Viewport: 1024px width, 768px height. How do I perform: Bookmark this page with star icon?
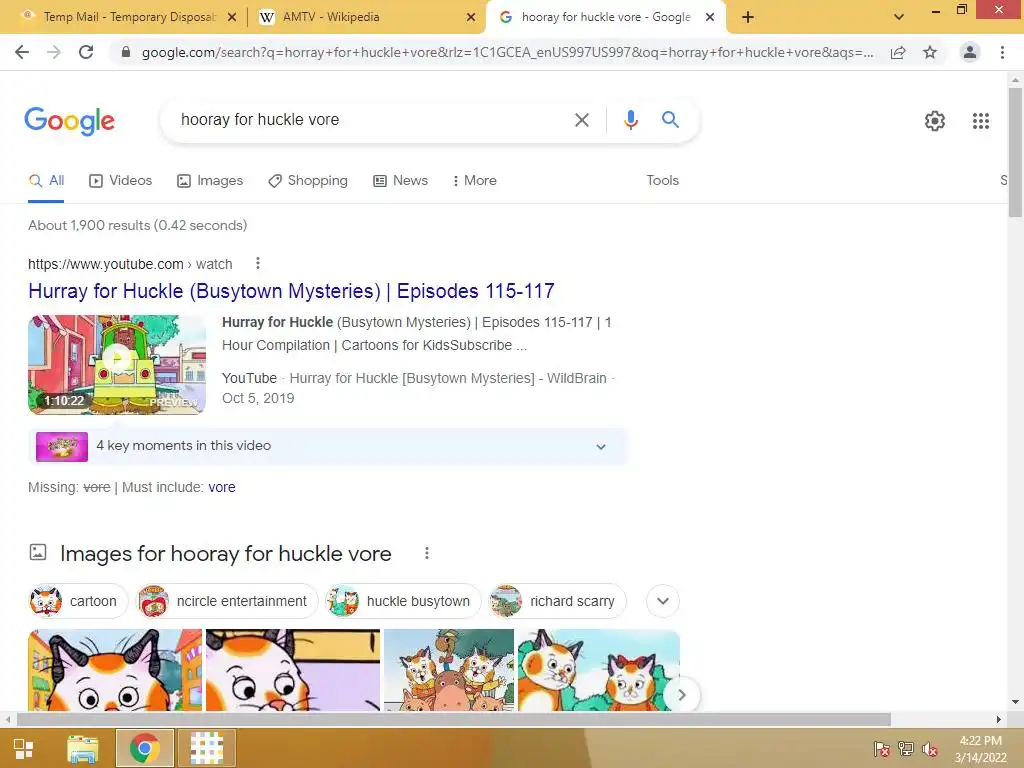click(930, 52)
